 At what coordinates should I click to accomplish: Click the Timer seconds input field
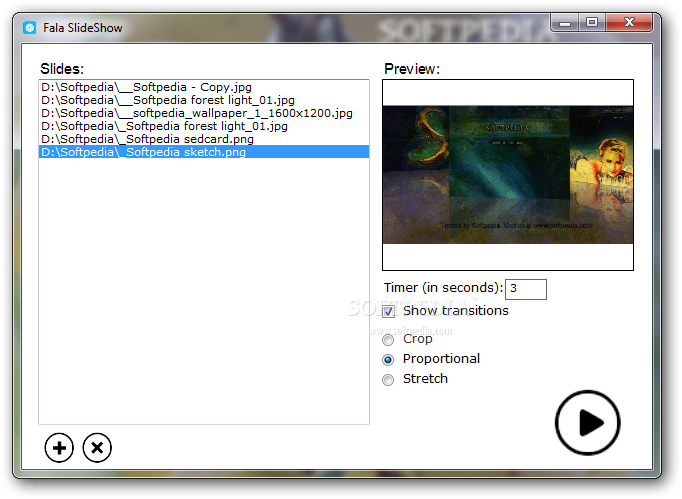point(525,289)
